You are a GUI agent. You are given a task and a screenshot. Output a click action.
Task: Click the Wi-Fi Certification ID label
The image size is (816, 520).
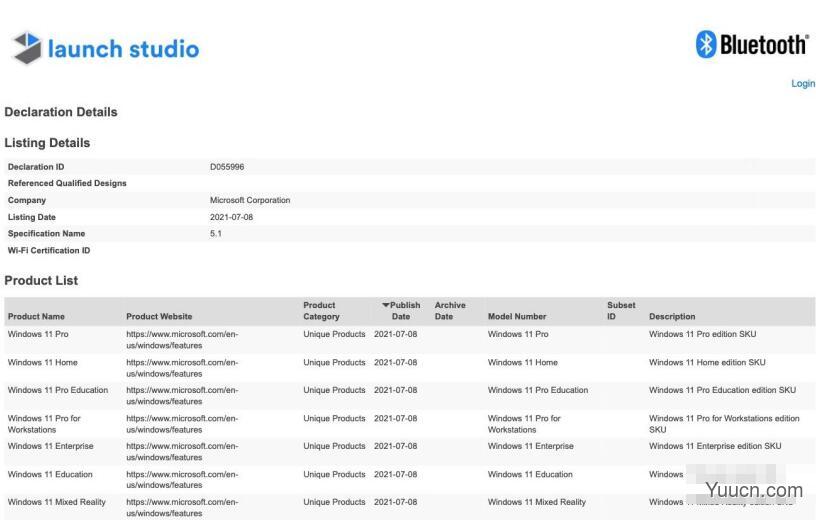coord(49,250)
